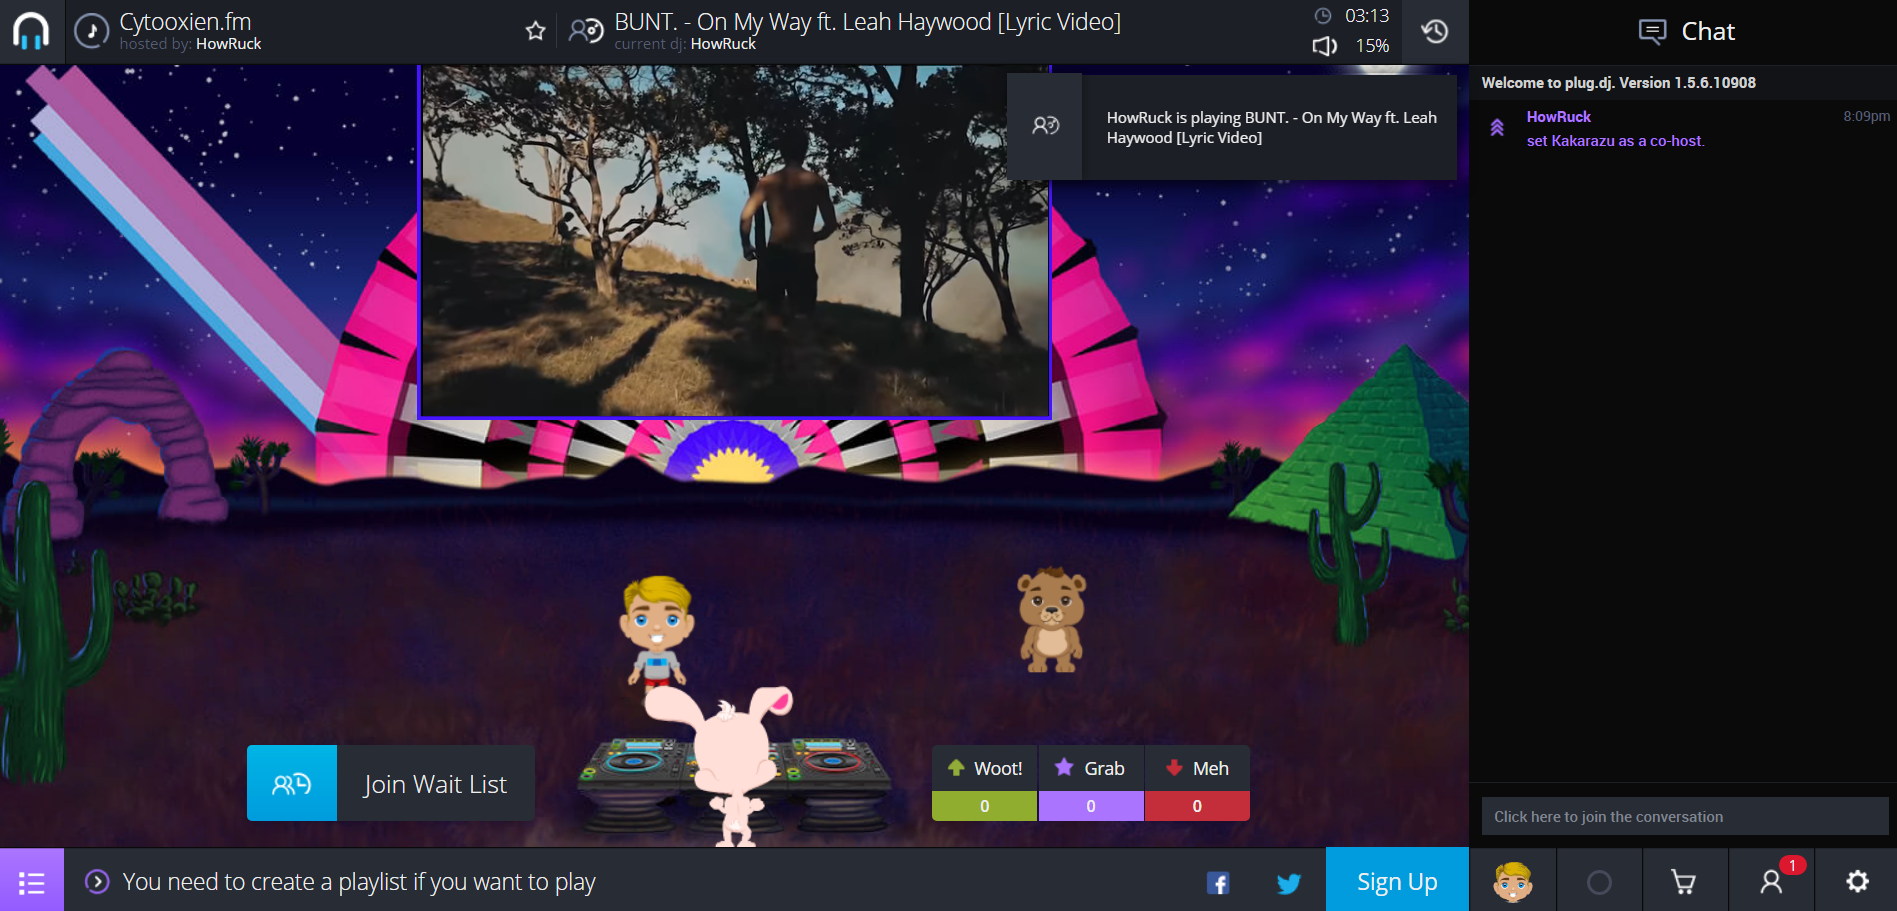
Task: Mute the volume speaker icon
Action: tap(1325, 46)
